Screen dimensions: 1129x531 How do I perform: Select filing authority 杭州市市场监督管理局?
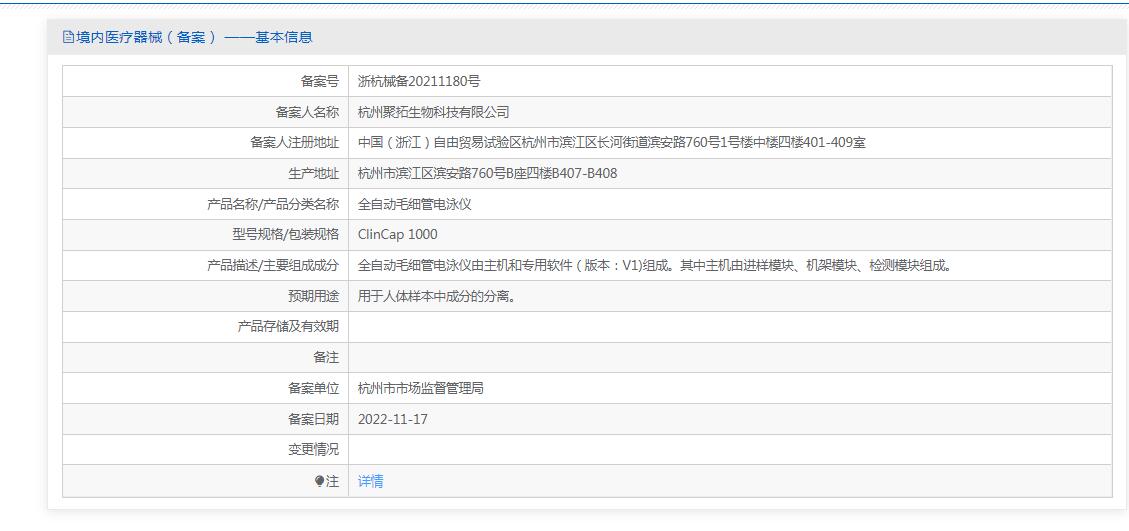point(420,388)
